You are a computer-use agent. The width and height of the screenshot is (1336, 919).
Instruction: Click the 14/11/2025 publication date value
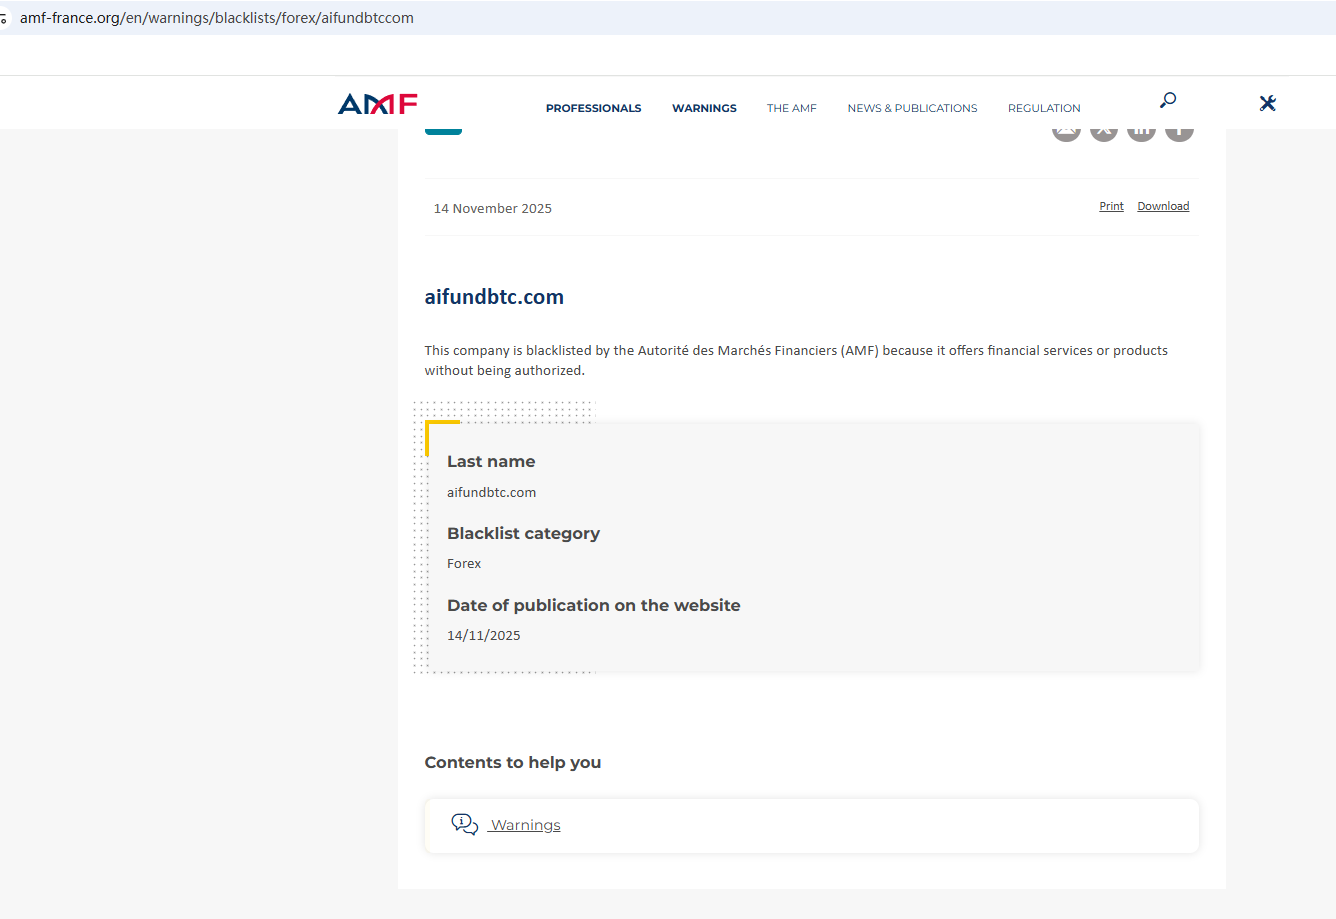point(484,635)
